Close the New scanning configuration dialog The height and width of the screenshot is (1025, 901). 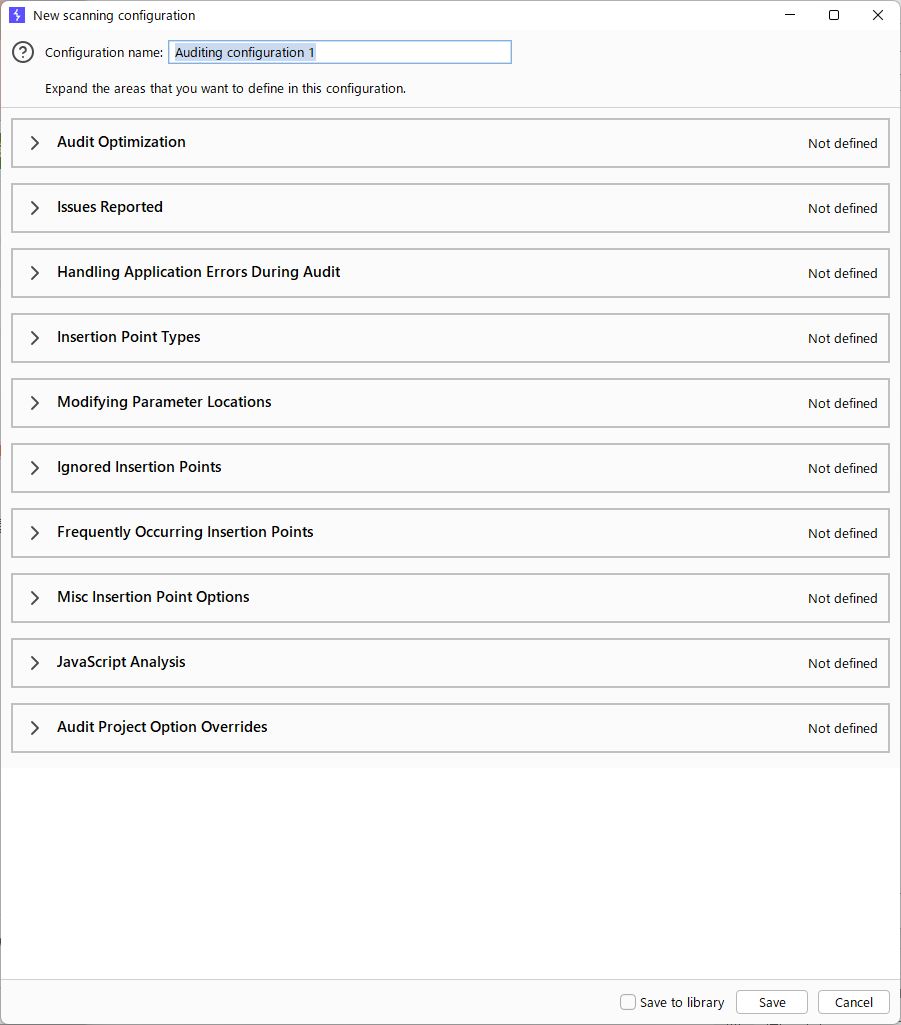click(x=877, y=15)
